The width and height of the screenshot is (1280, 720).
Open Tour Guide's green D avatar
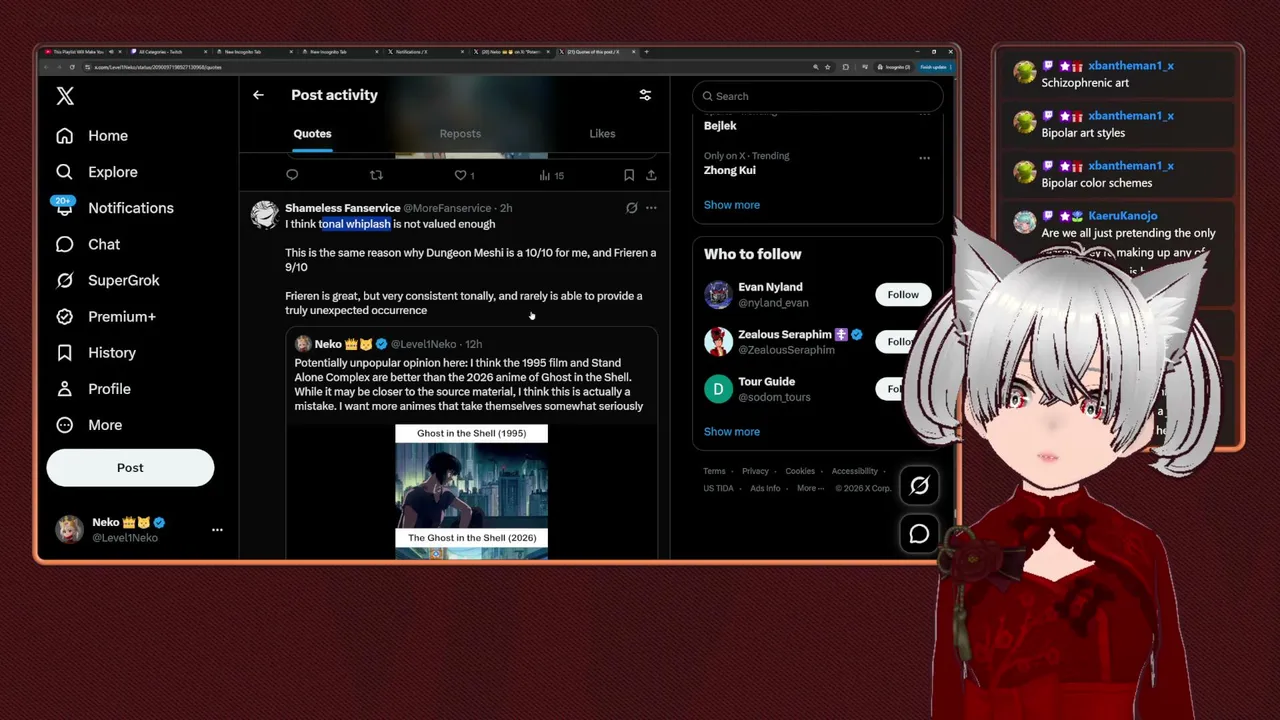718,389
